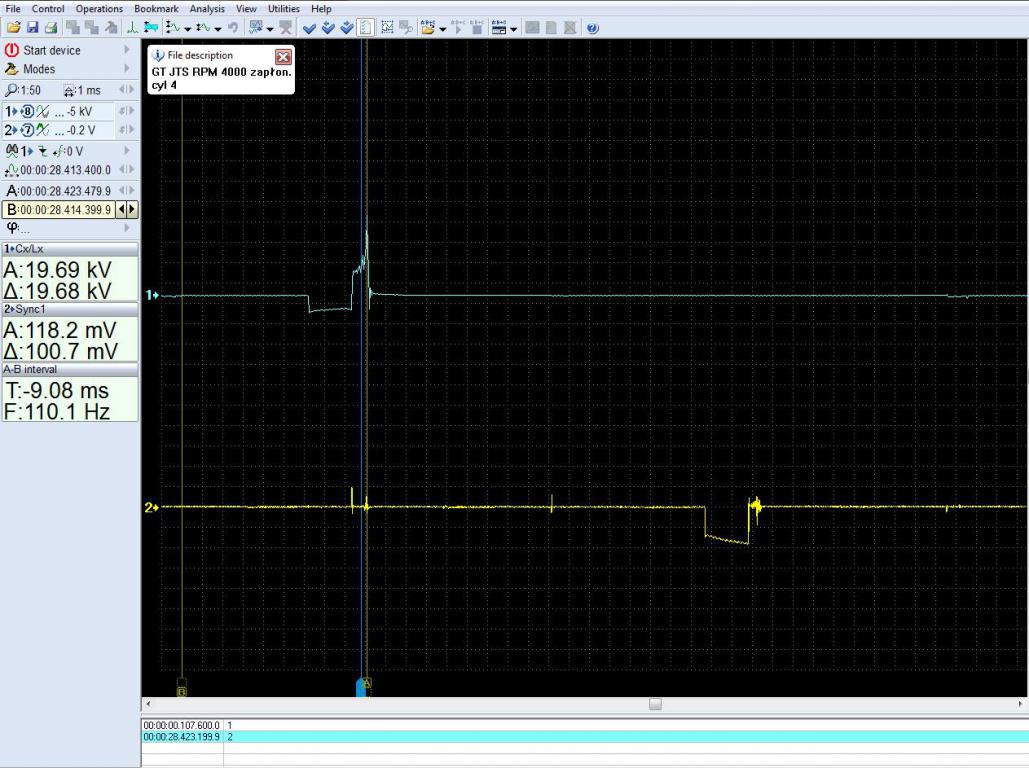Close the File description popup

click(283, 56)
